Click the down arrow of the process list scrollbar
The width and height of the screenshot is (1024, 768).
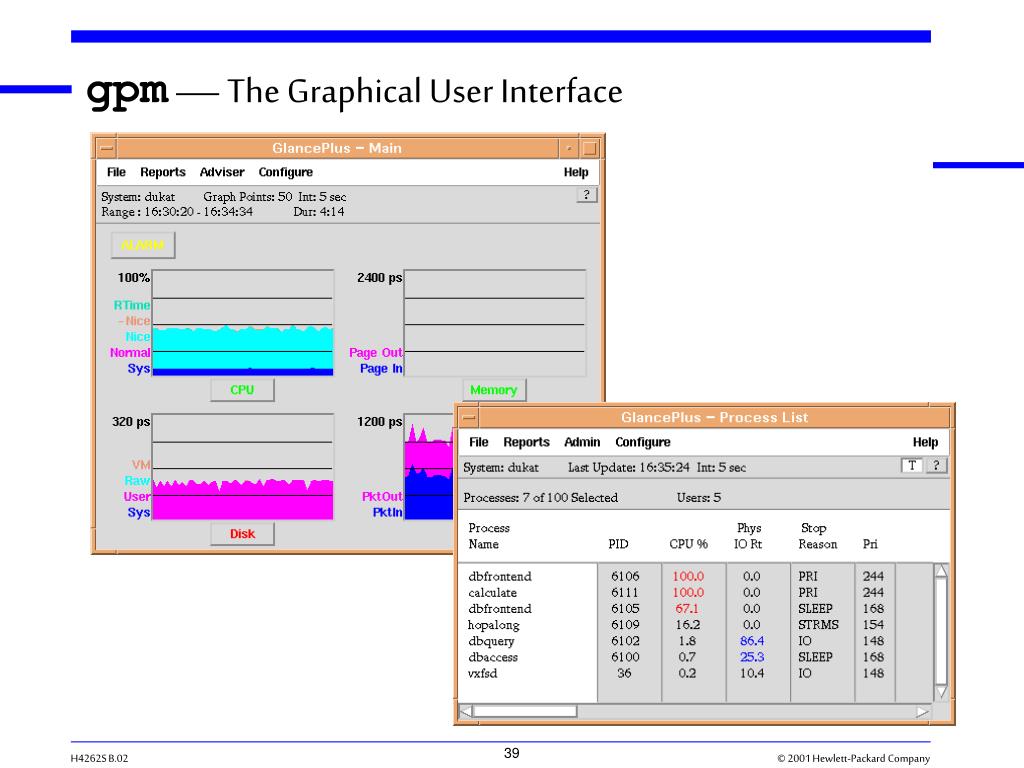pos(941,692)
